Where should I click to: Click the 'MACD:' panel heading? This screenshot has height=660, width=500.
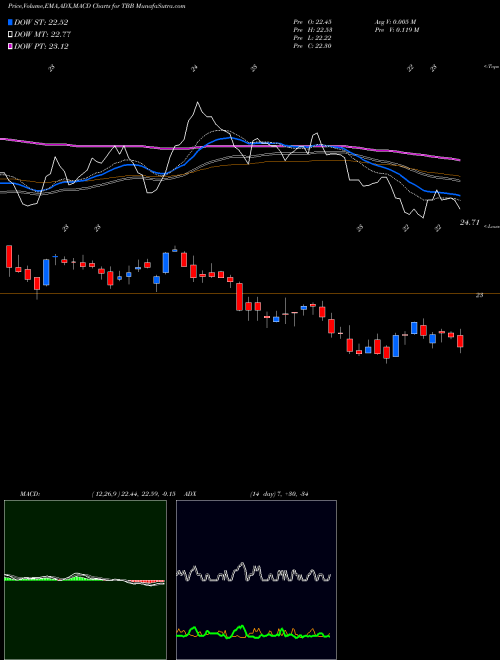(30, 494)
